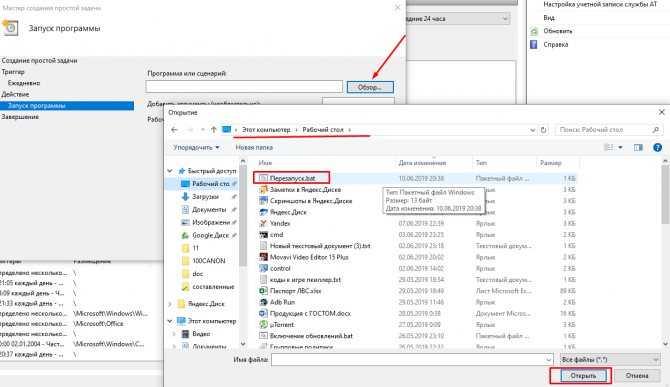670x387 pixels.
Task: Click Новая папка in the dialog toolbar
Action: [x=254, y=147]
